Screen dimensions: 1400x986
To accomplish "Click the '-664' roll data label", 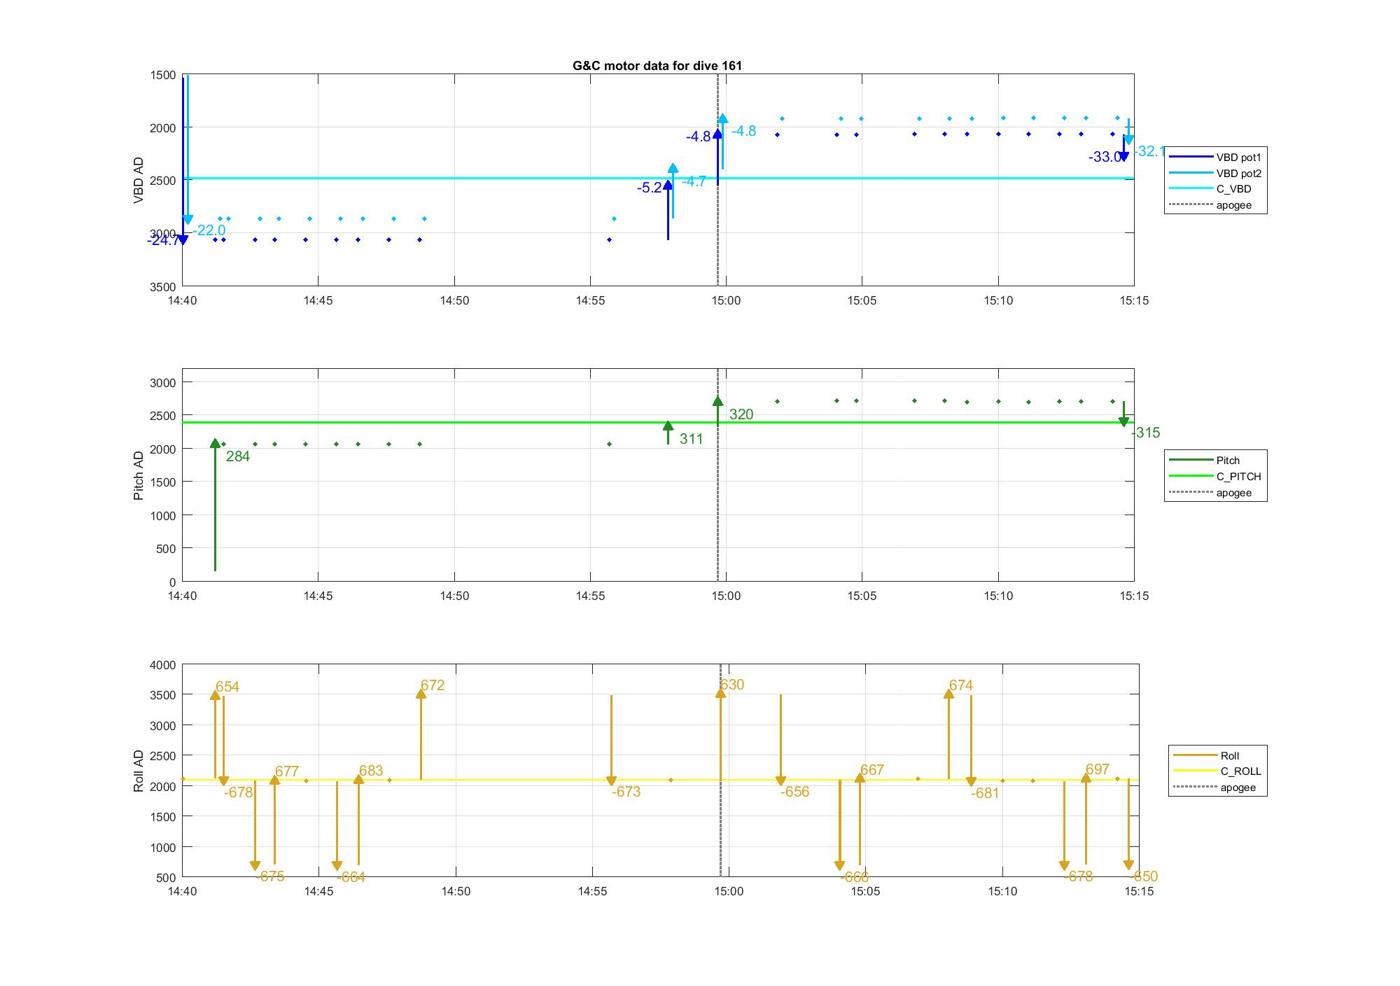I will [351, 877].
